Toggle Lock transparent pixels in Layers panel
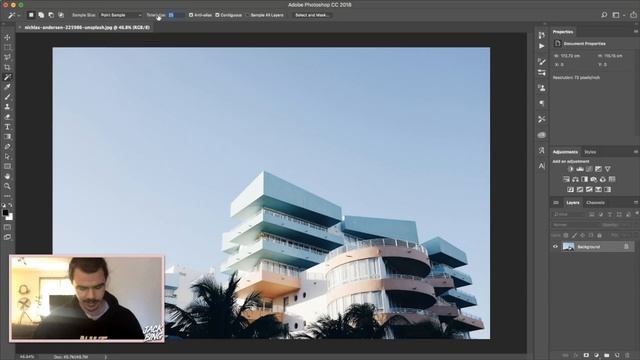This screenshot has height=360, width=640. coord(566,236)
